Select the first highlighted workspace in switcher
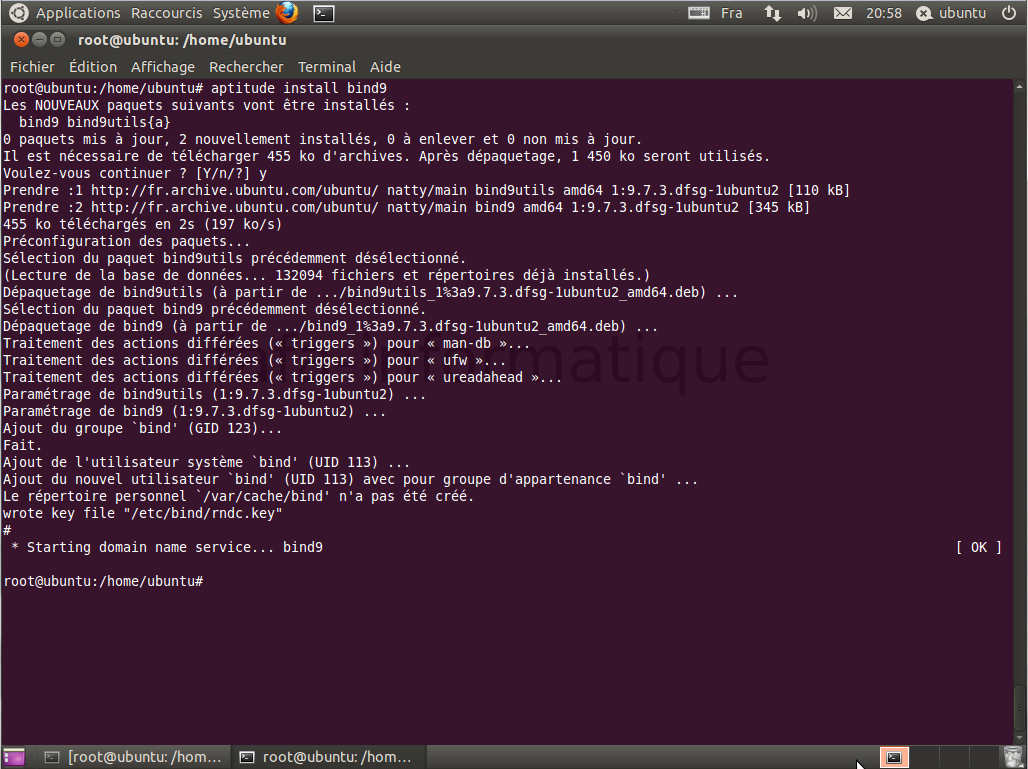The image size is (1028, 769). point(894,757)
